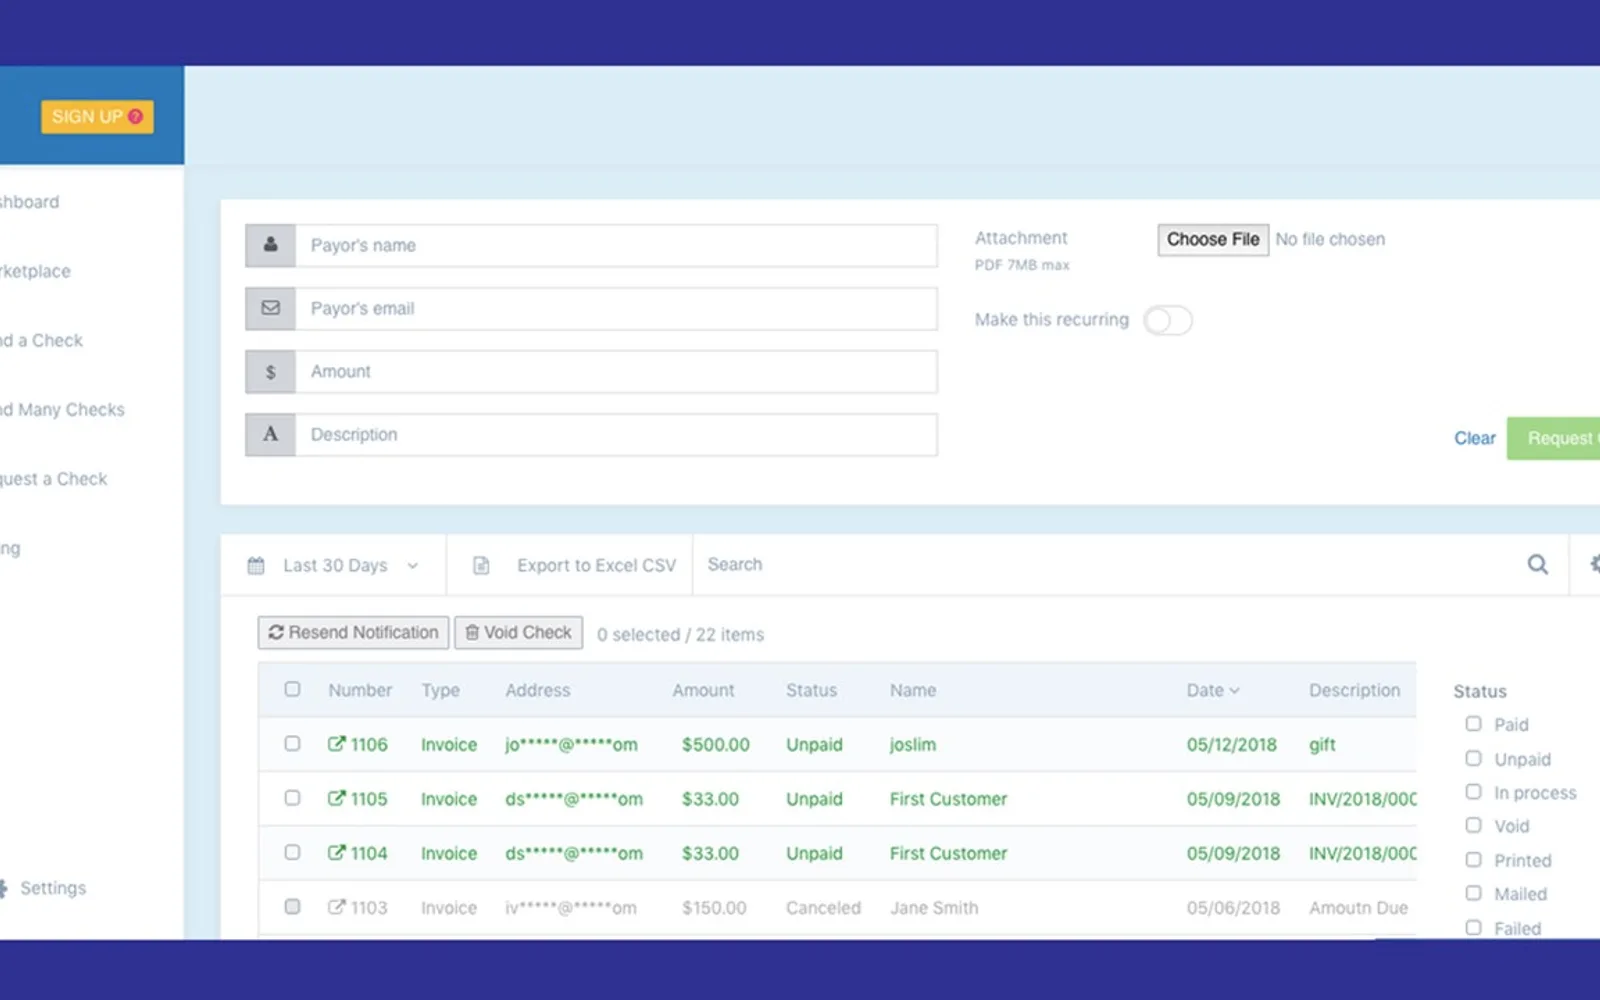Check the Paid status filter
This screenshot has height=1000, width=1600.
(x=1473, y=723)
